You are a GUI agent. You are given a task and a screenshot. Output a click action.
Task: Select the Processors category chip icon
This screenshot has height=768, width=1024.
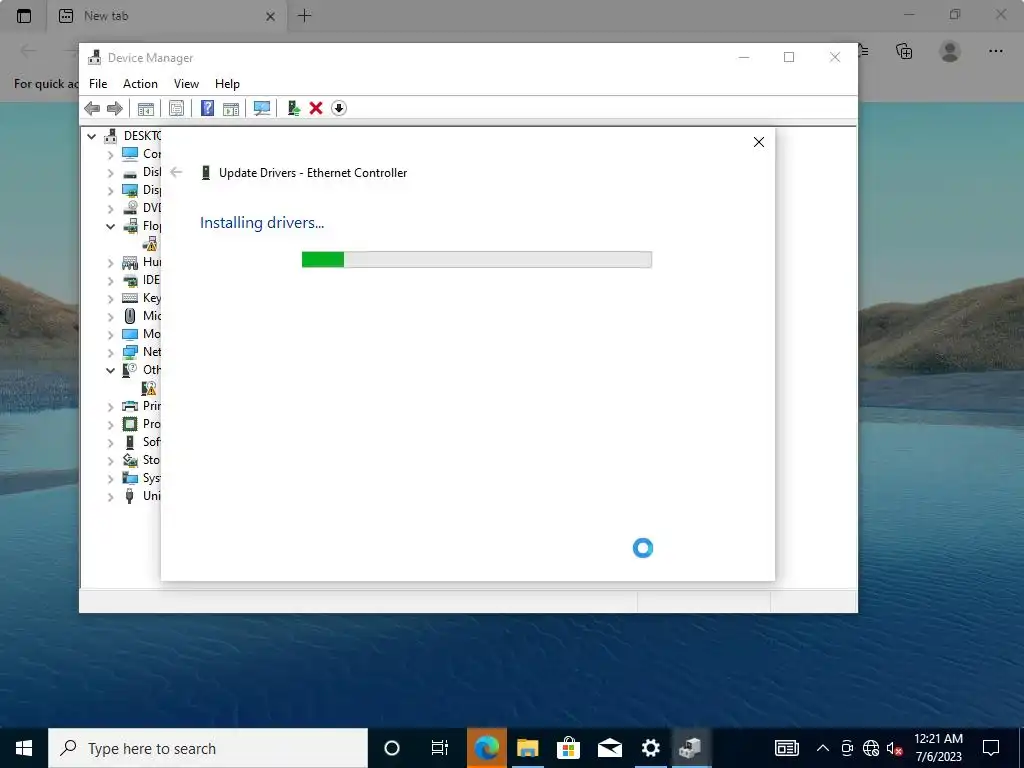point(130,424)
